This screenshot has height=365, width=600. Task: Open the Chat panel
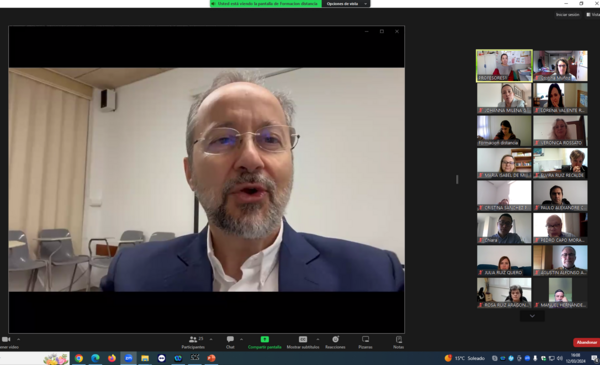[x=230, y=339]
